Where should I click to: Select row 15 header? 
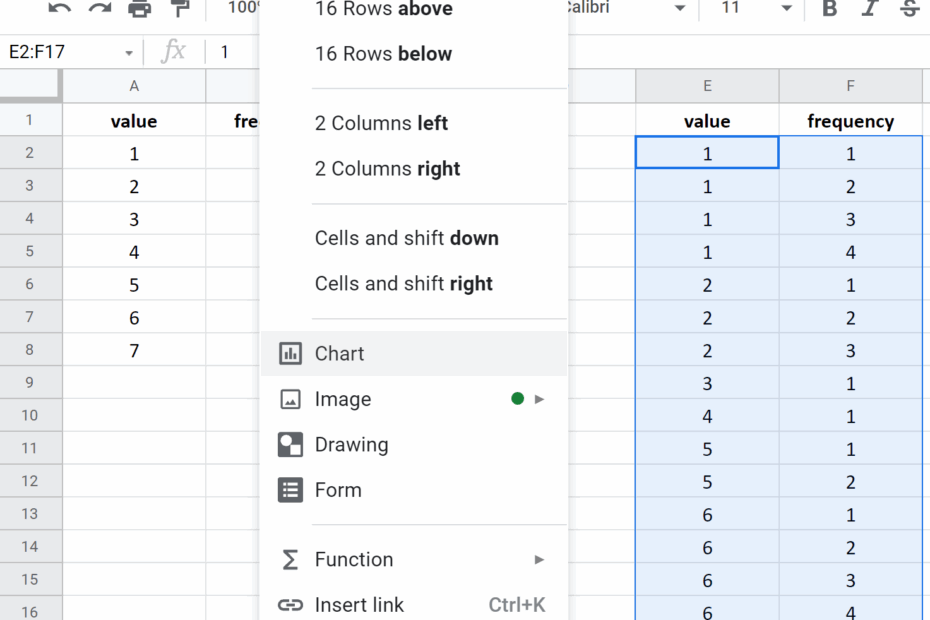tap(30, 580)
